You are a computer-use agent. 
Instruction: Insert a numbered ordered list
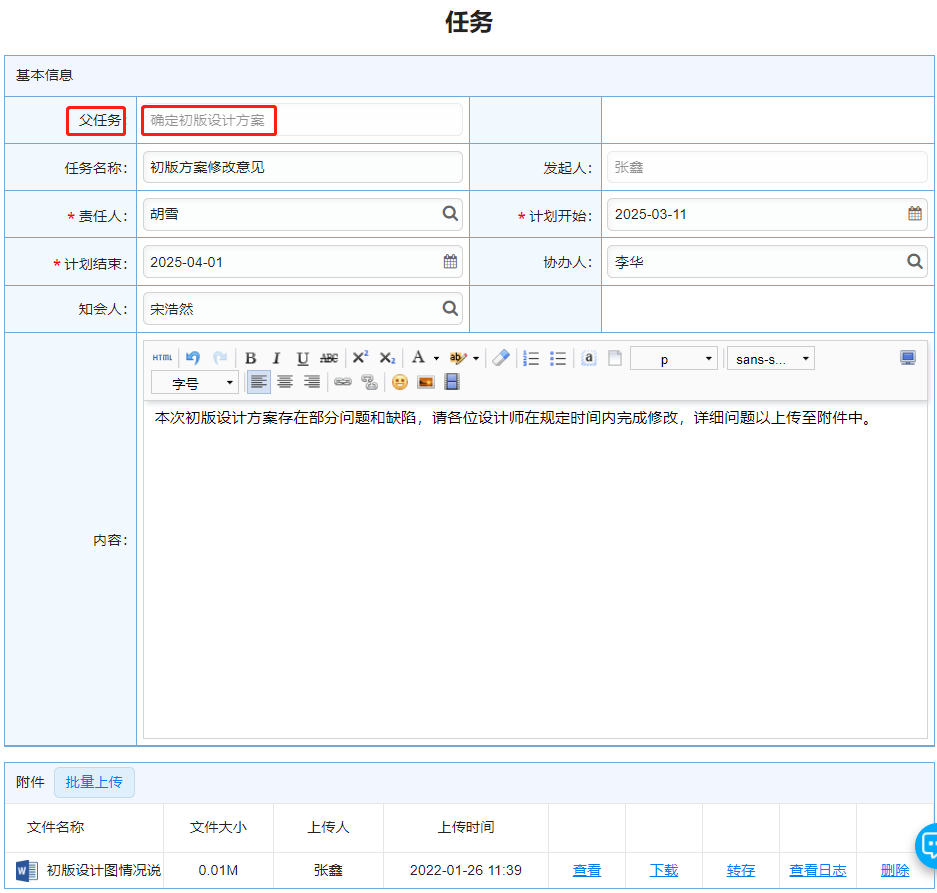532,358
